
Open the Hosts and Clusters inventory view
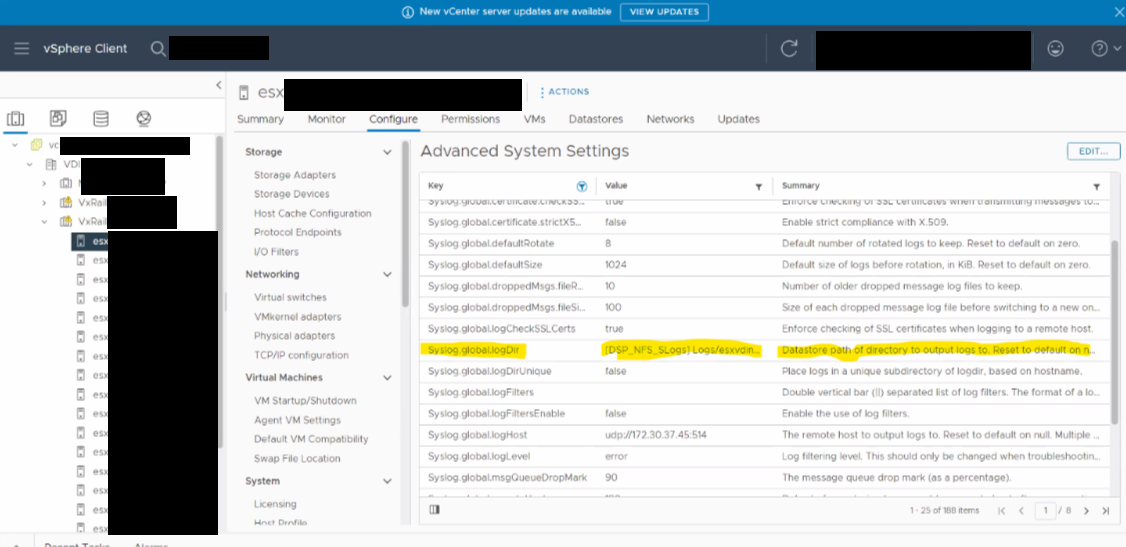click(15, 119)
